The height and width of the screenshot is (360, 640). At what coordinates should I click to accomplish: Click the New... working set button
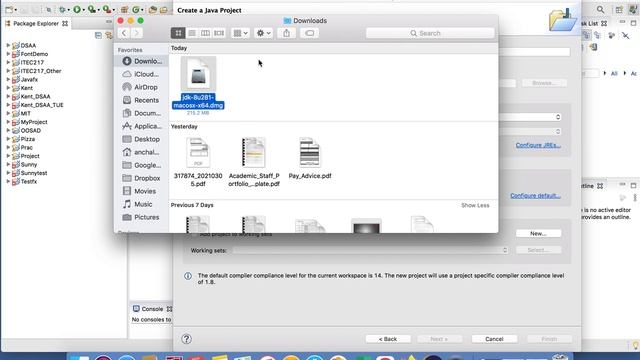point(538,233)
